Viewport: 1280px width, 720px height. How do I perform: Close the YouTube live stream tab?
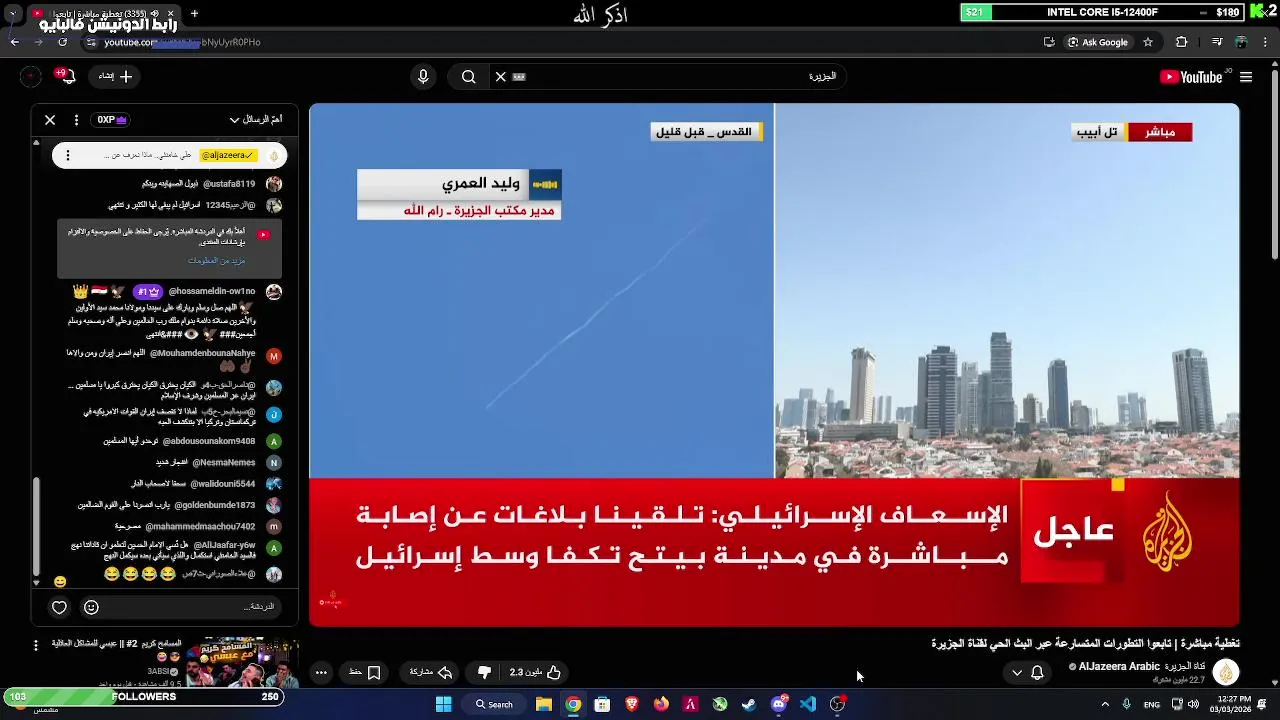coord(172,14)
